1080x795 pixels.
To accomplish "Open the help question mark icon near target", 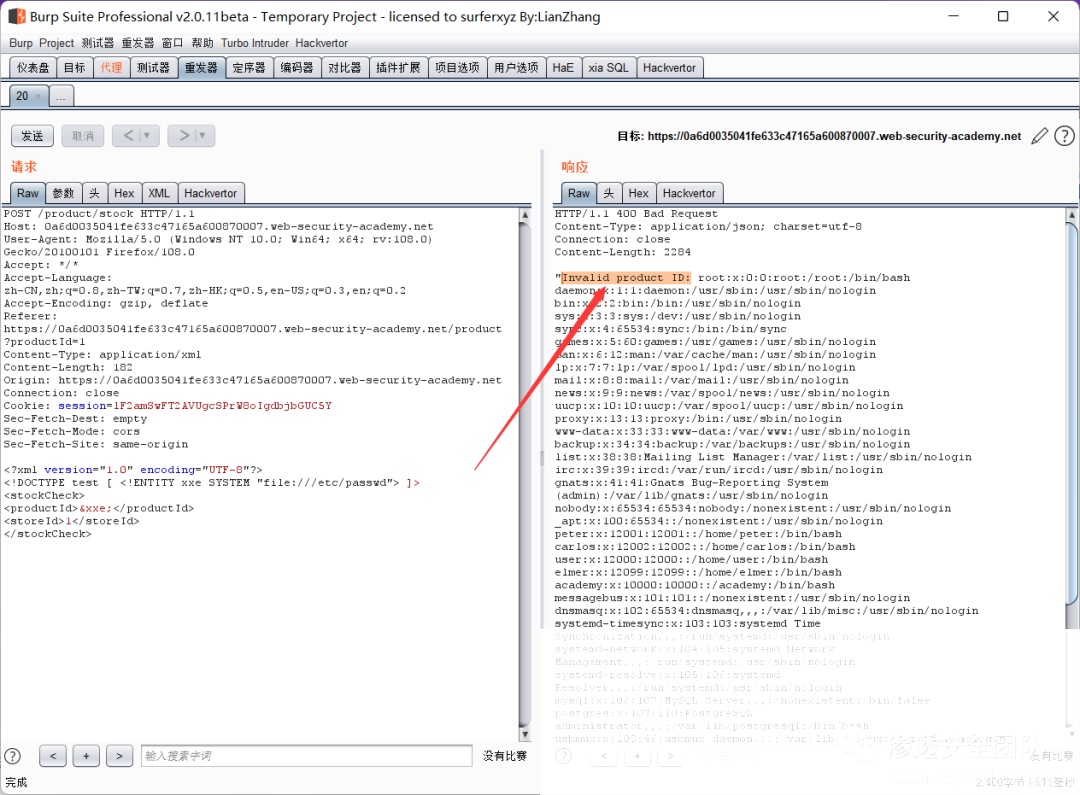I will point(1064,136).
